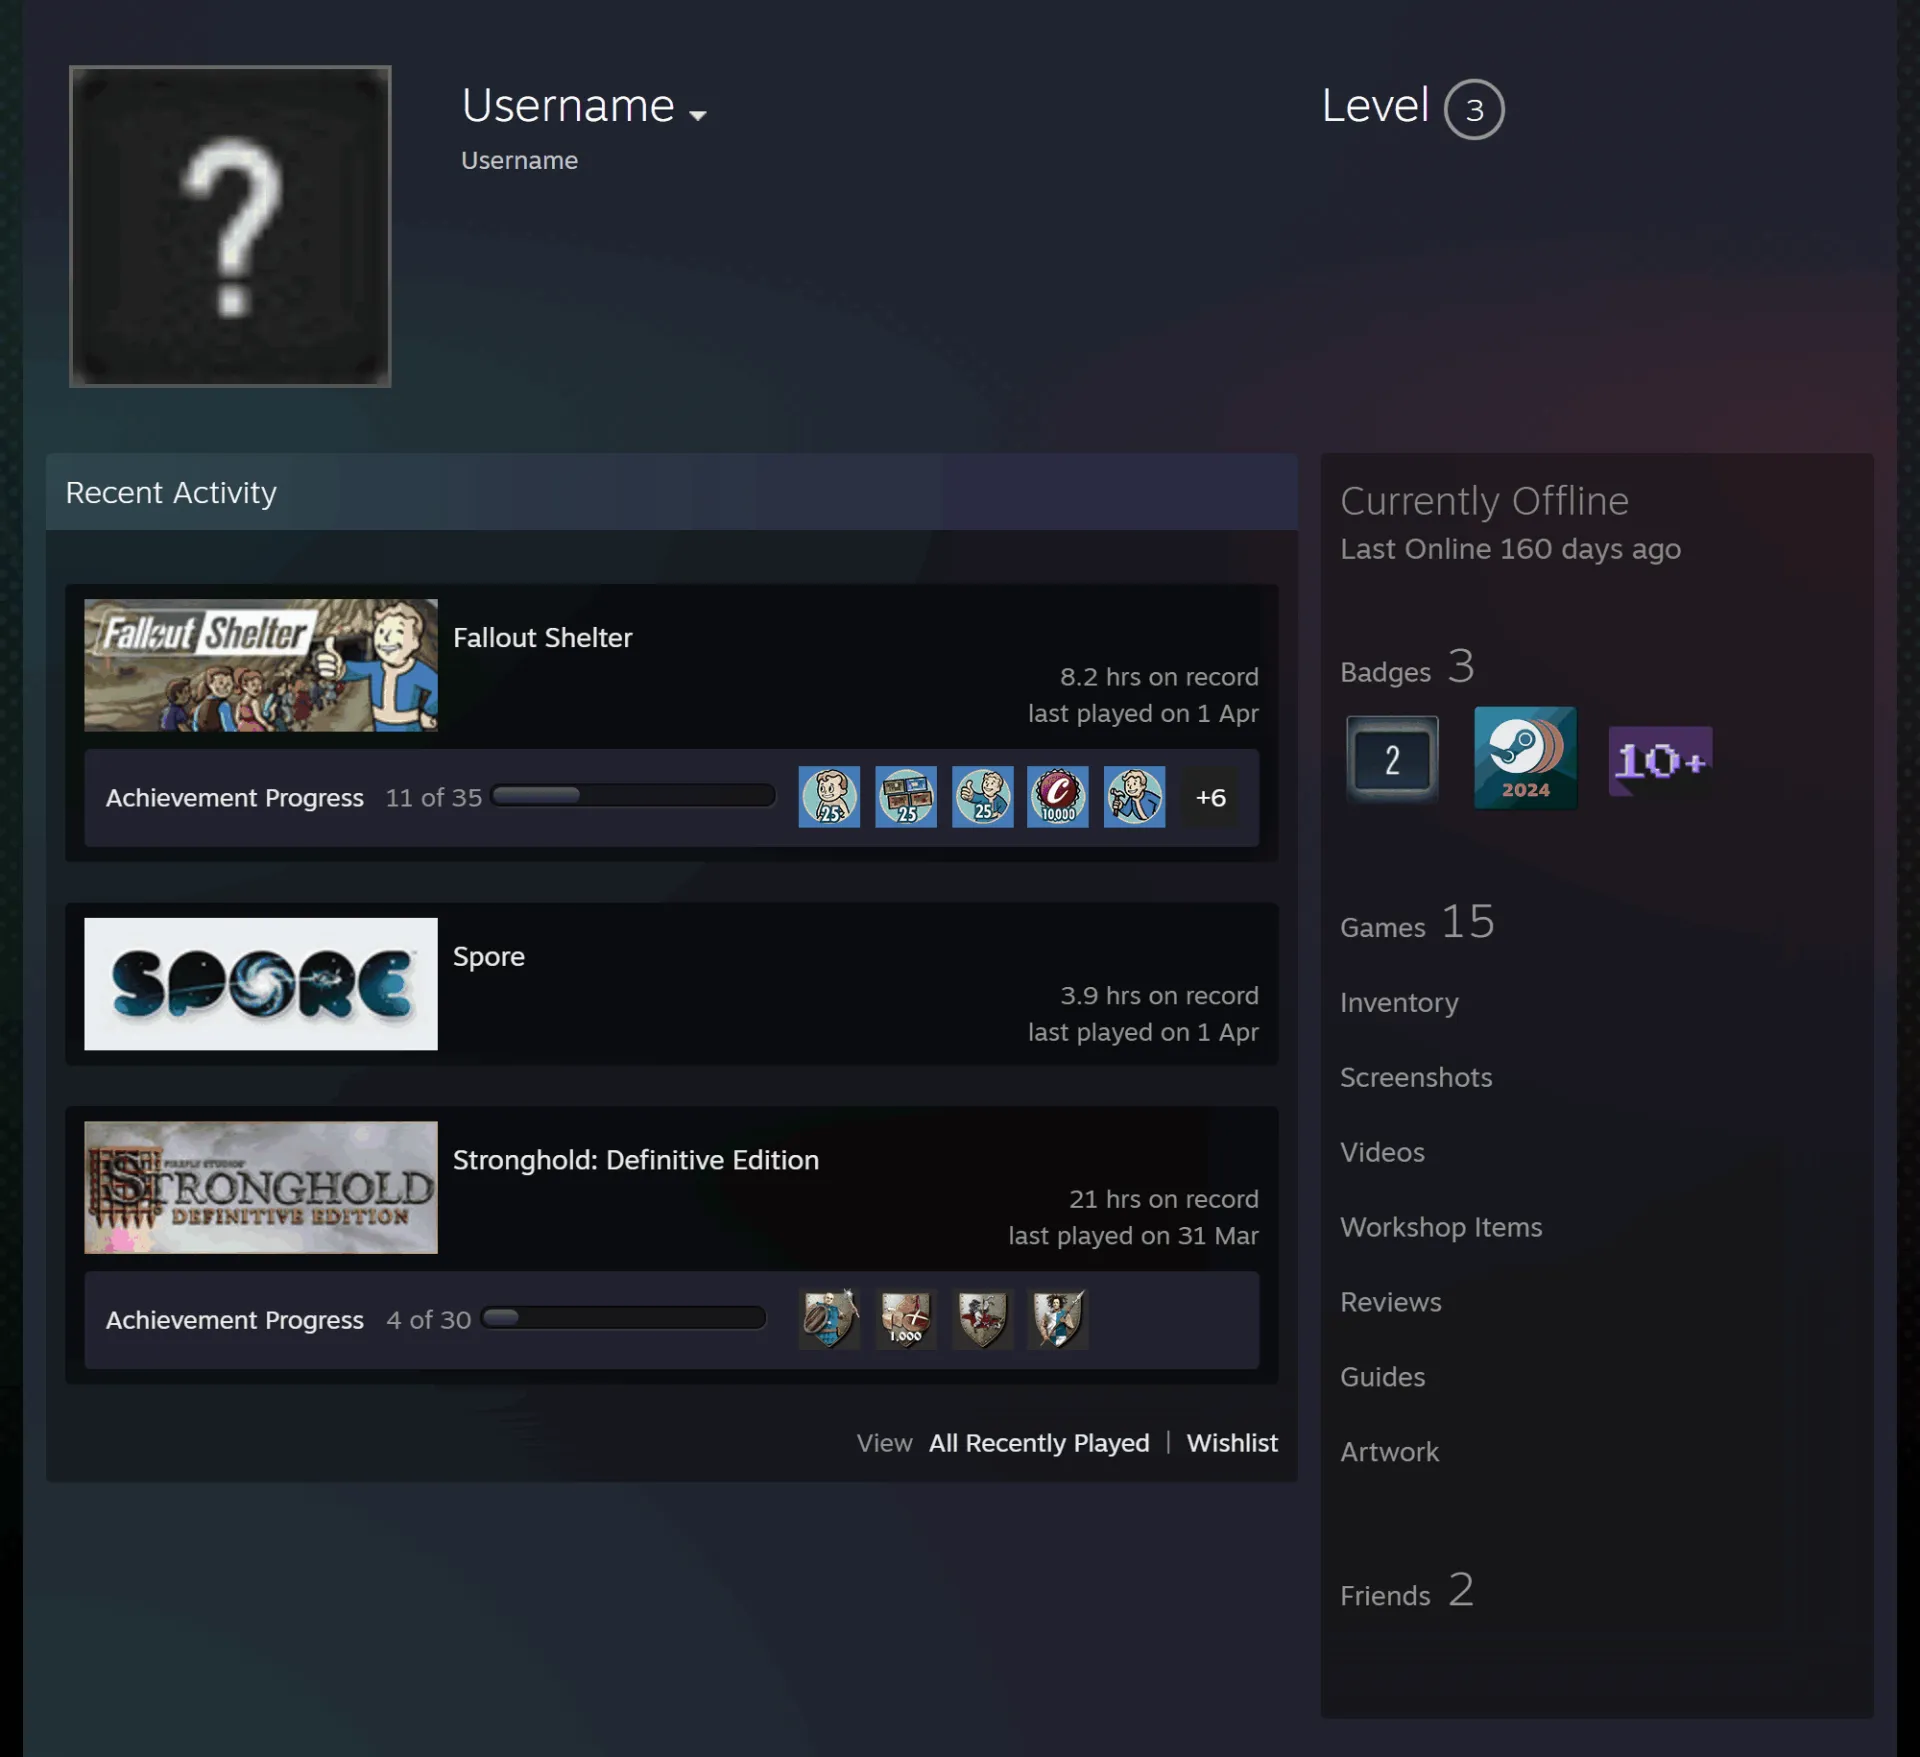Open the 10+ game collector badge
Screen dimensions: 1920x1757
click(x=1660, y=761)
